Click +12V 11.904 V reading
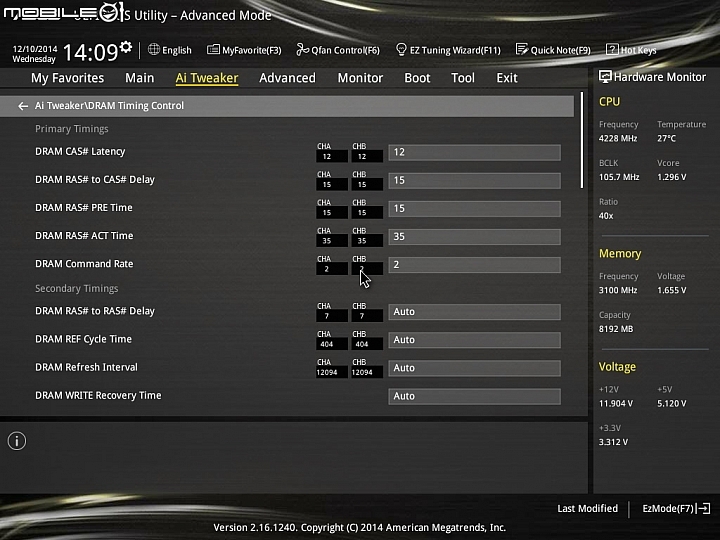720x540 pixels. point(616,404)
